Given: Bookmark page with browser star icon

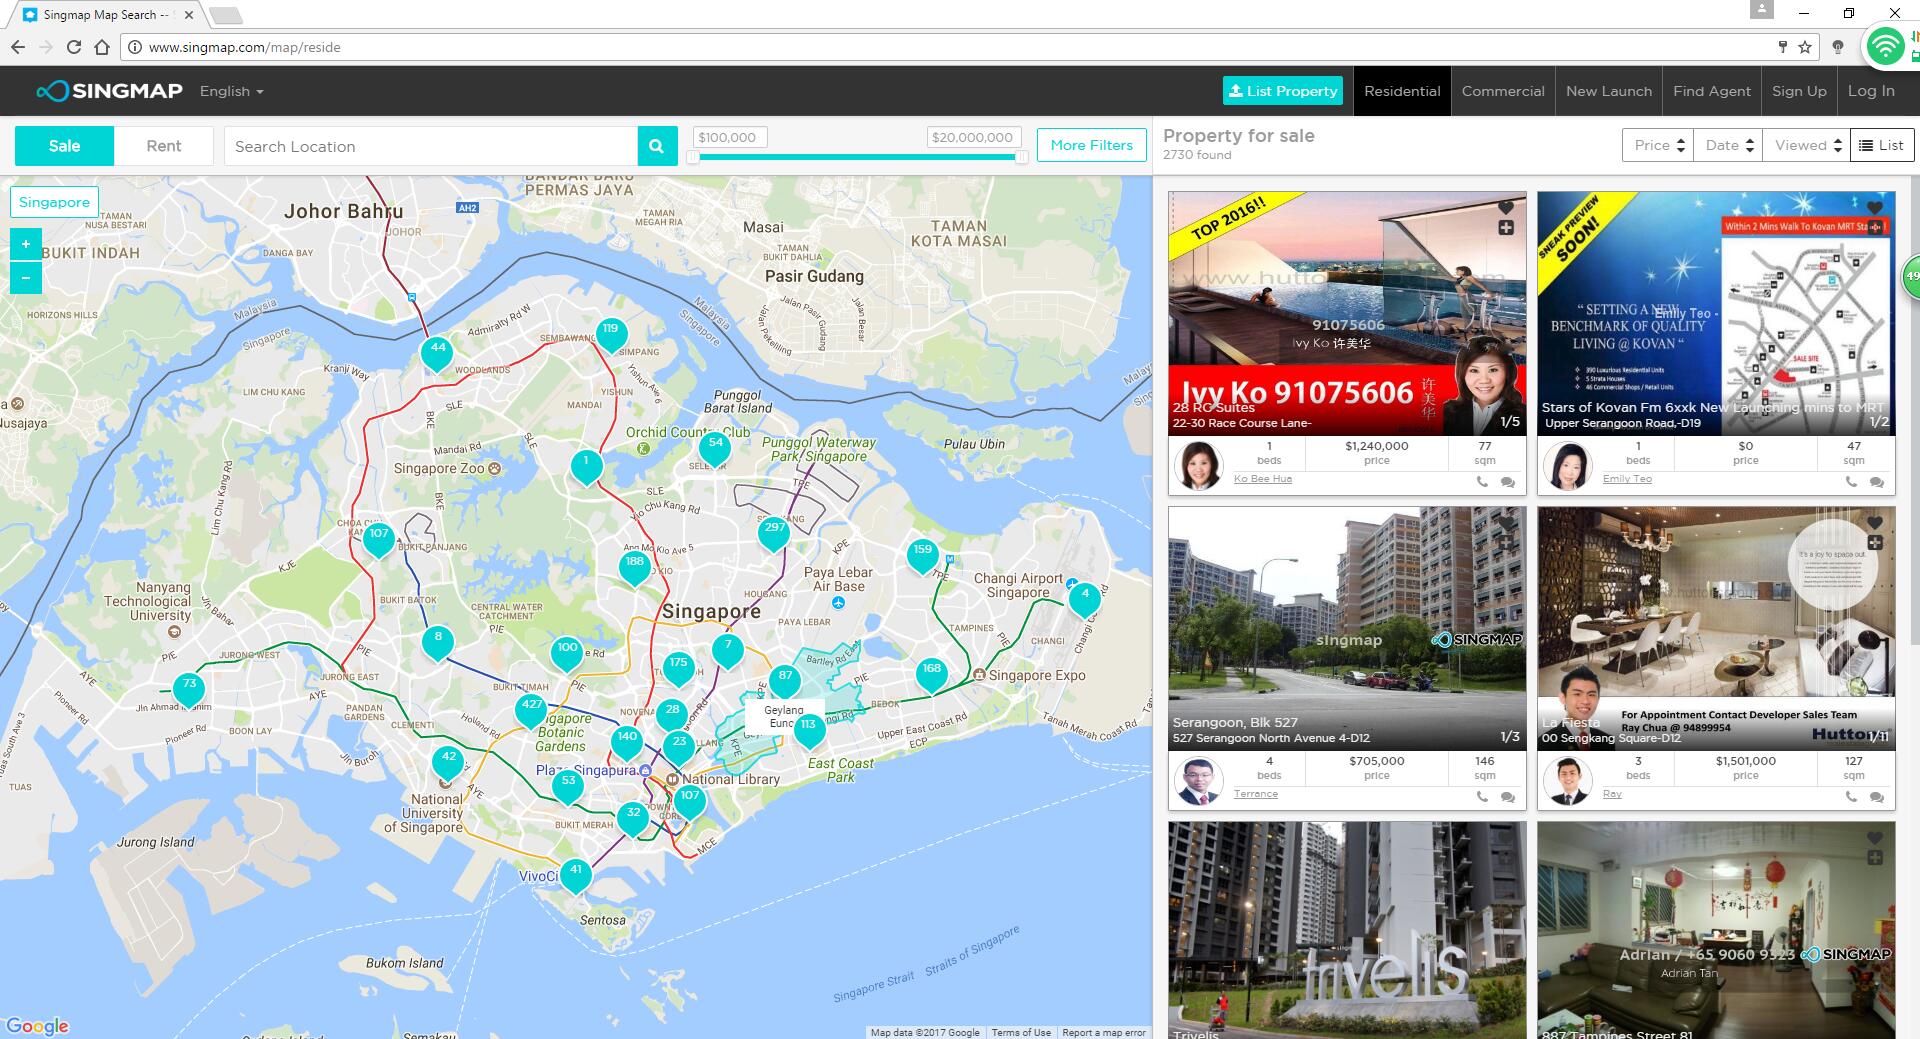Looking at the screenshot, I should pos(1805,47).
